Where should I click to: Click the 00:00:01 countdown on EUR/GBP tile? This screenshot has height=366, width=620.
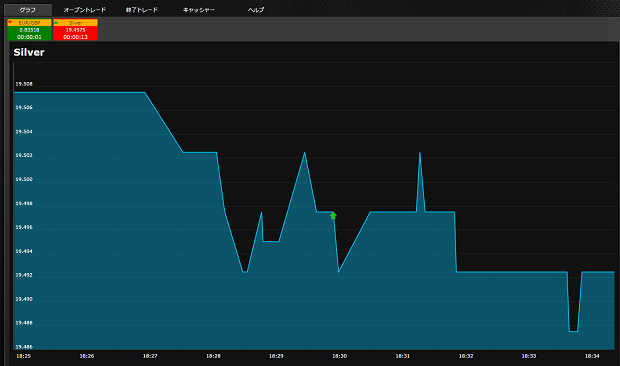tap(30, 37)
